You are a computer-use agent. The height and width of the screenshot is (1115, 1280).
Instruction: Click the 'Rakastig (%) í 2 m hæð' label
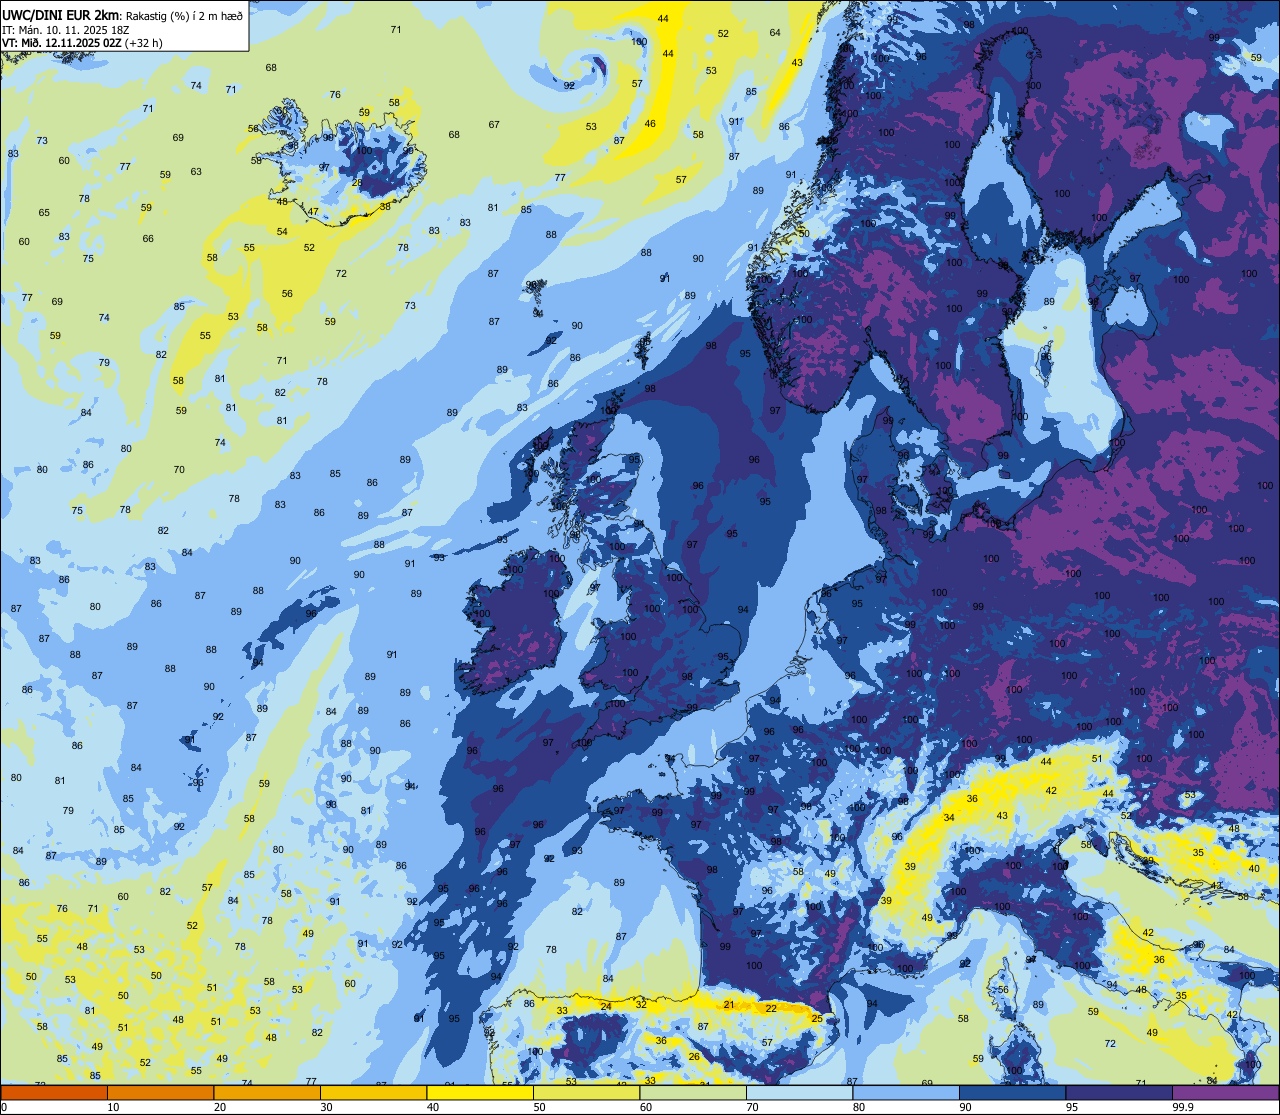click(184, 16)
